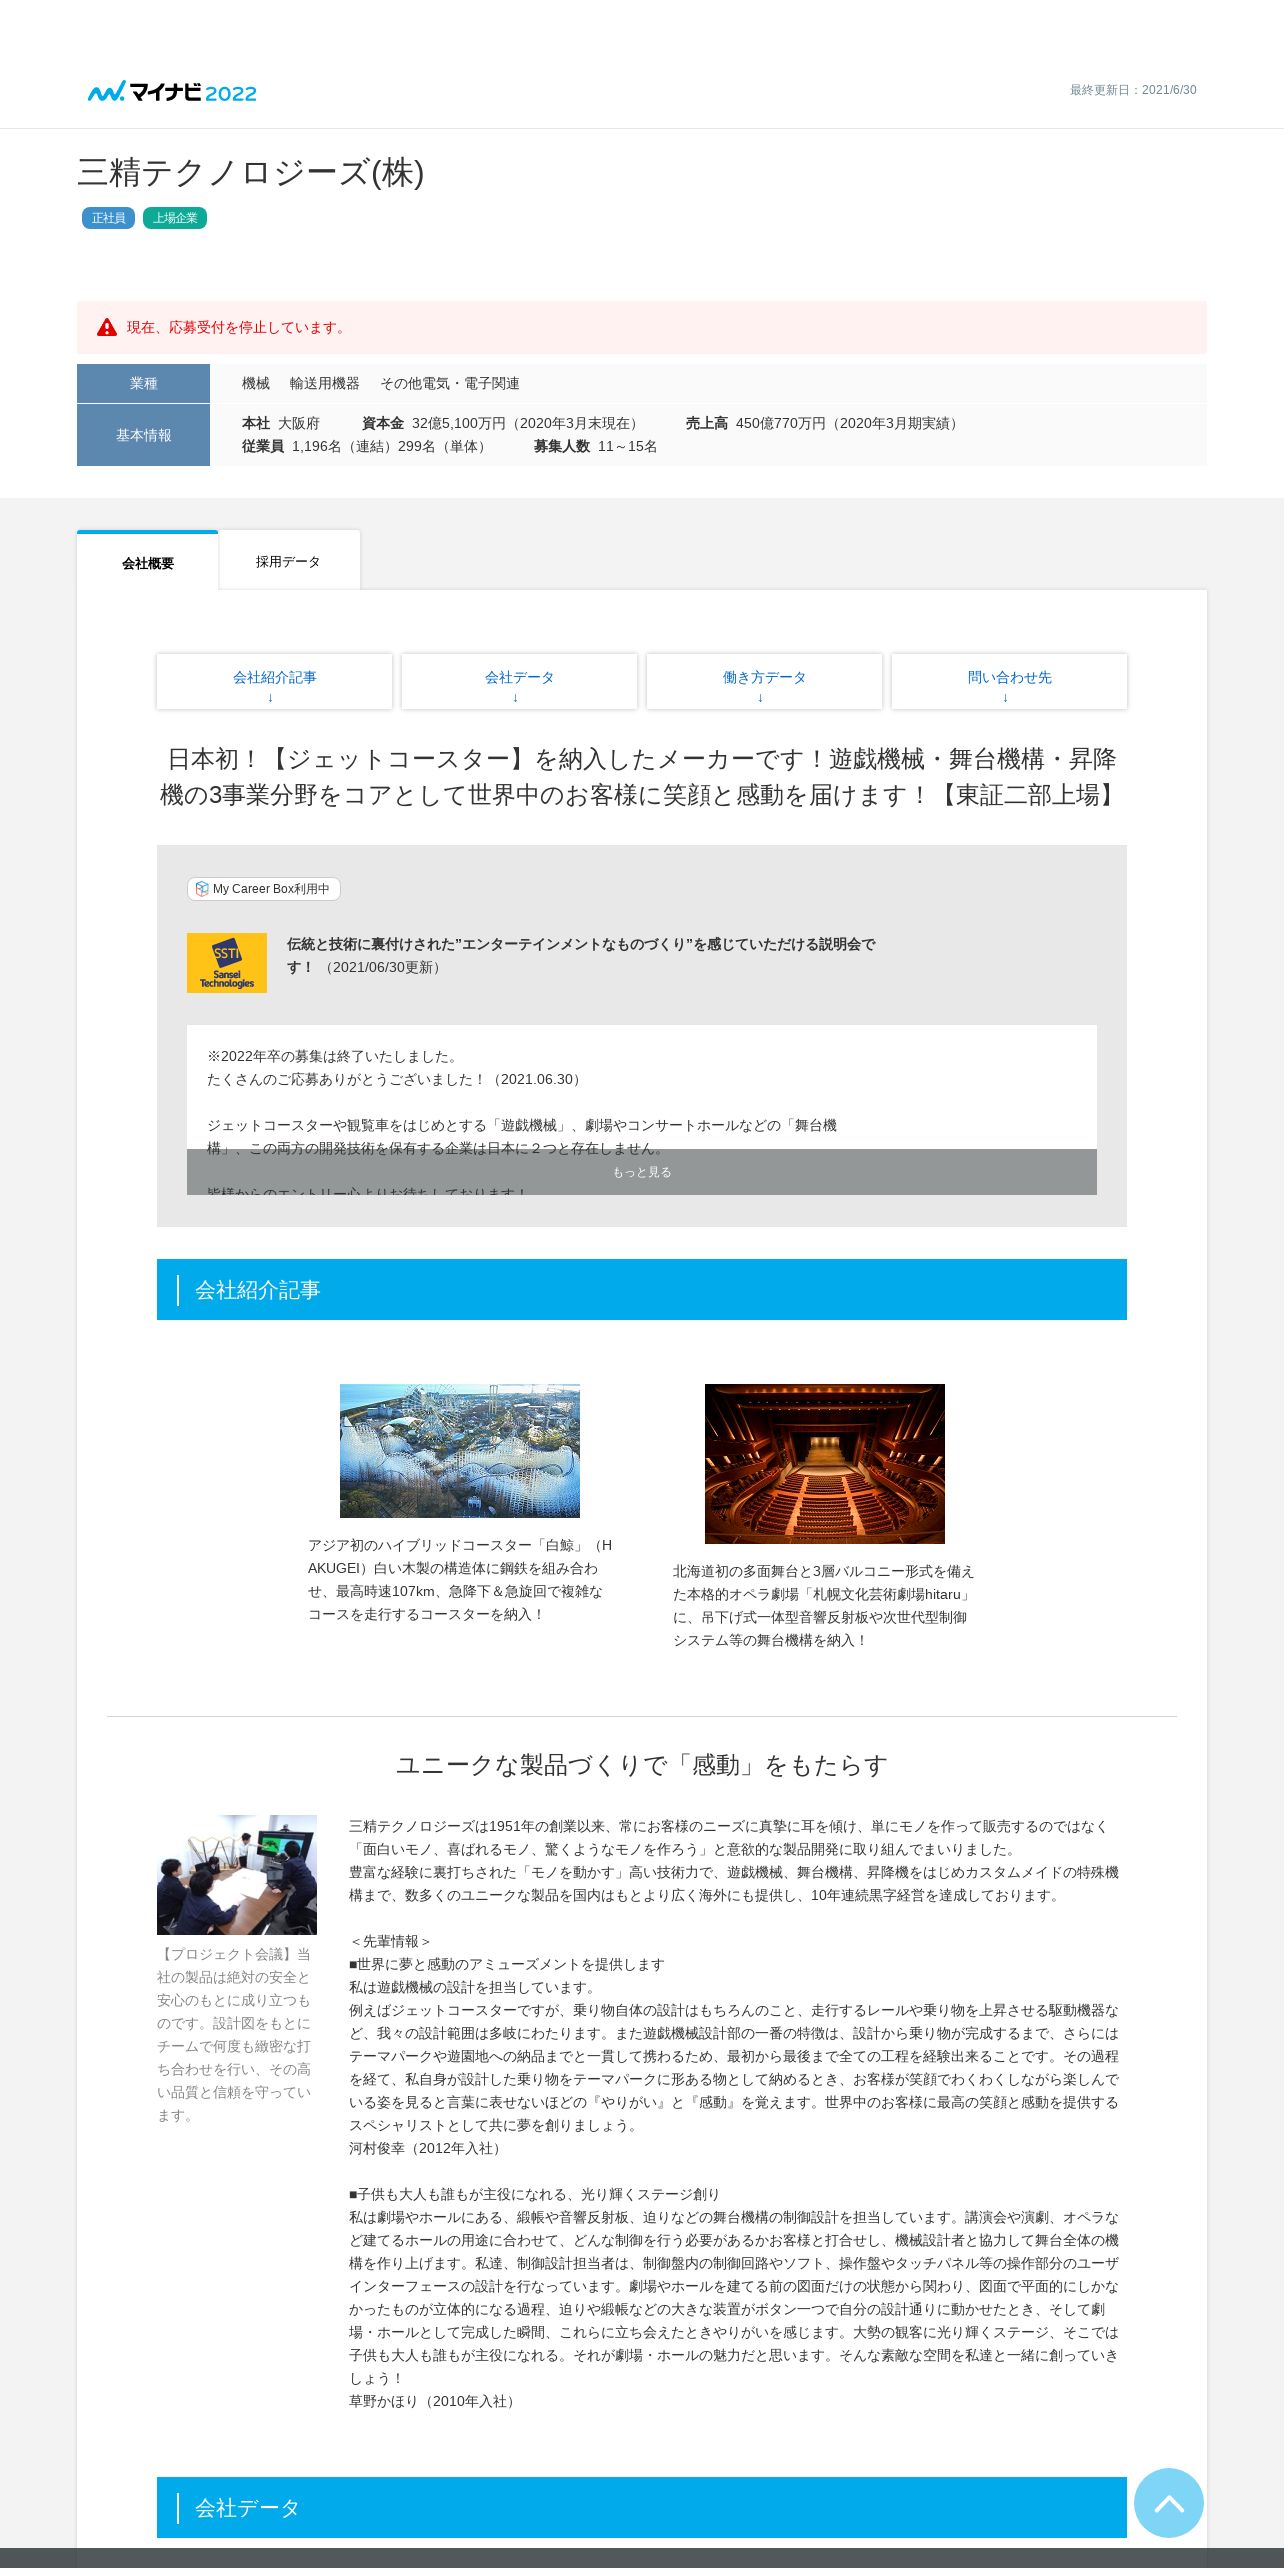Click the 【プロジェクト会議】 photo caption
The image size is (1284, 2568).
pyautogui.click(x=235, y=2035)
